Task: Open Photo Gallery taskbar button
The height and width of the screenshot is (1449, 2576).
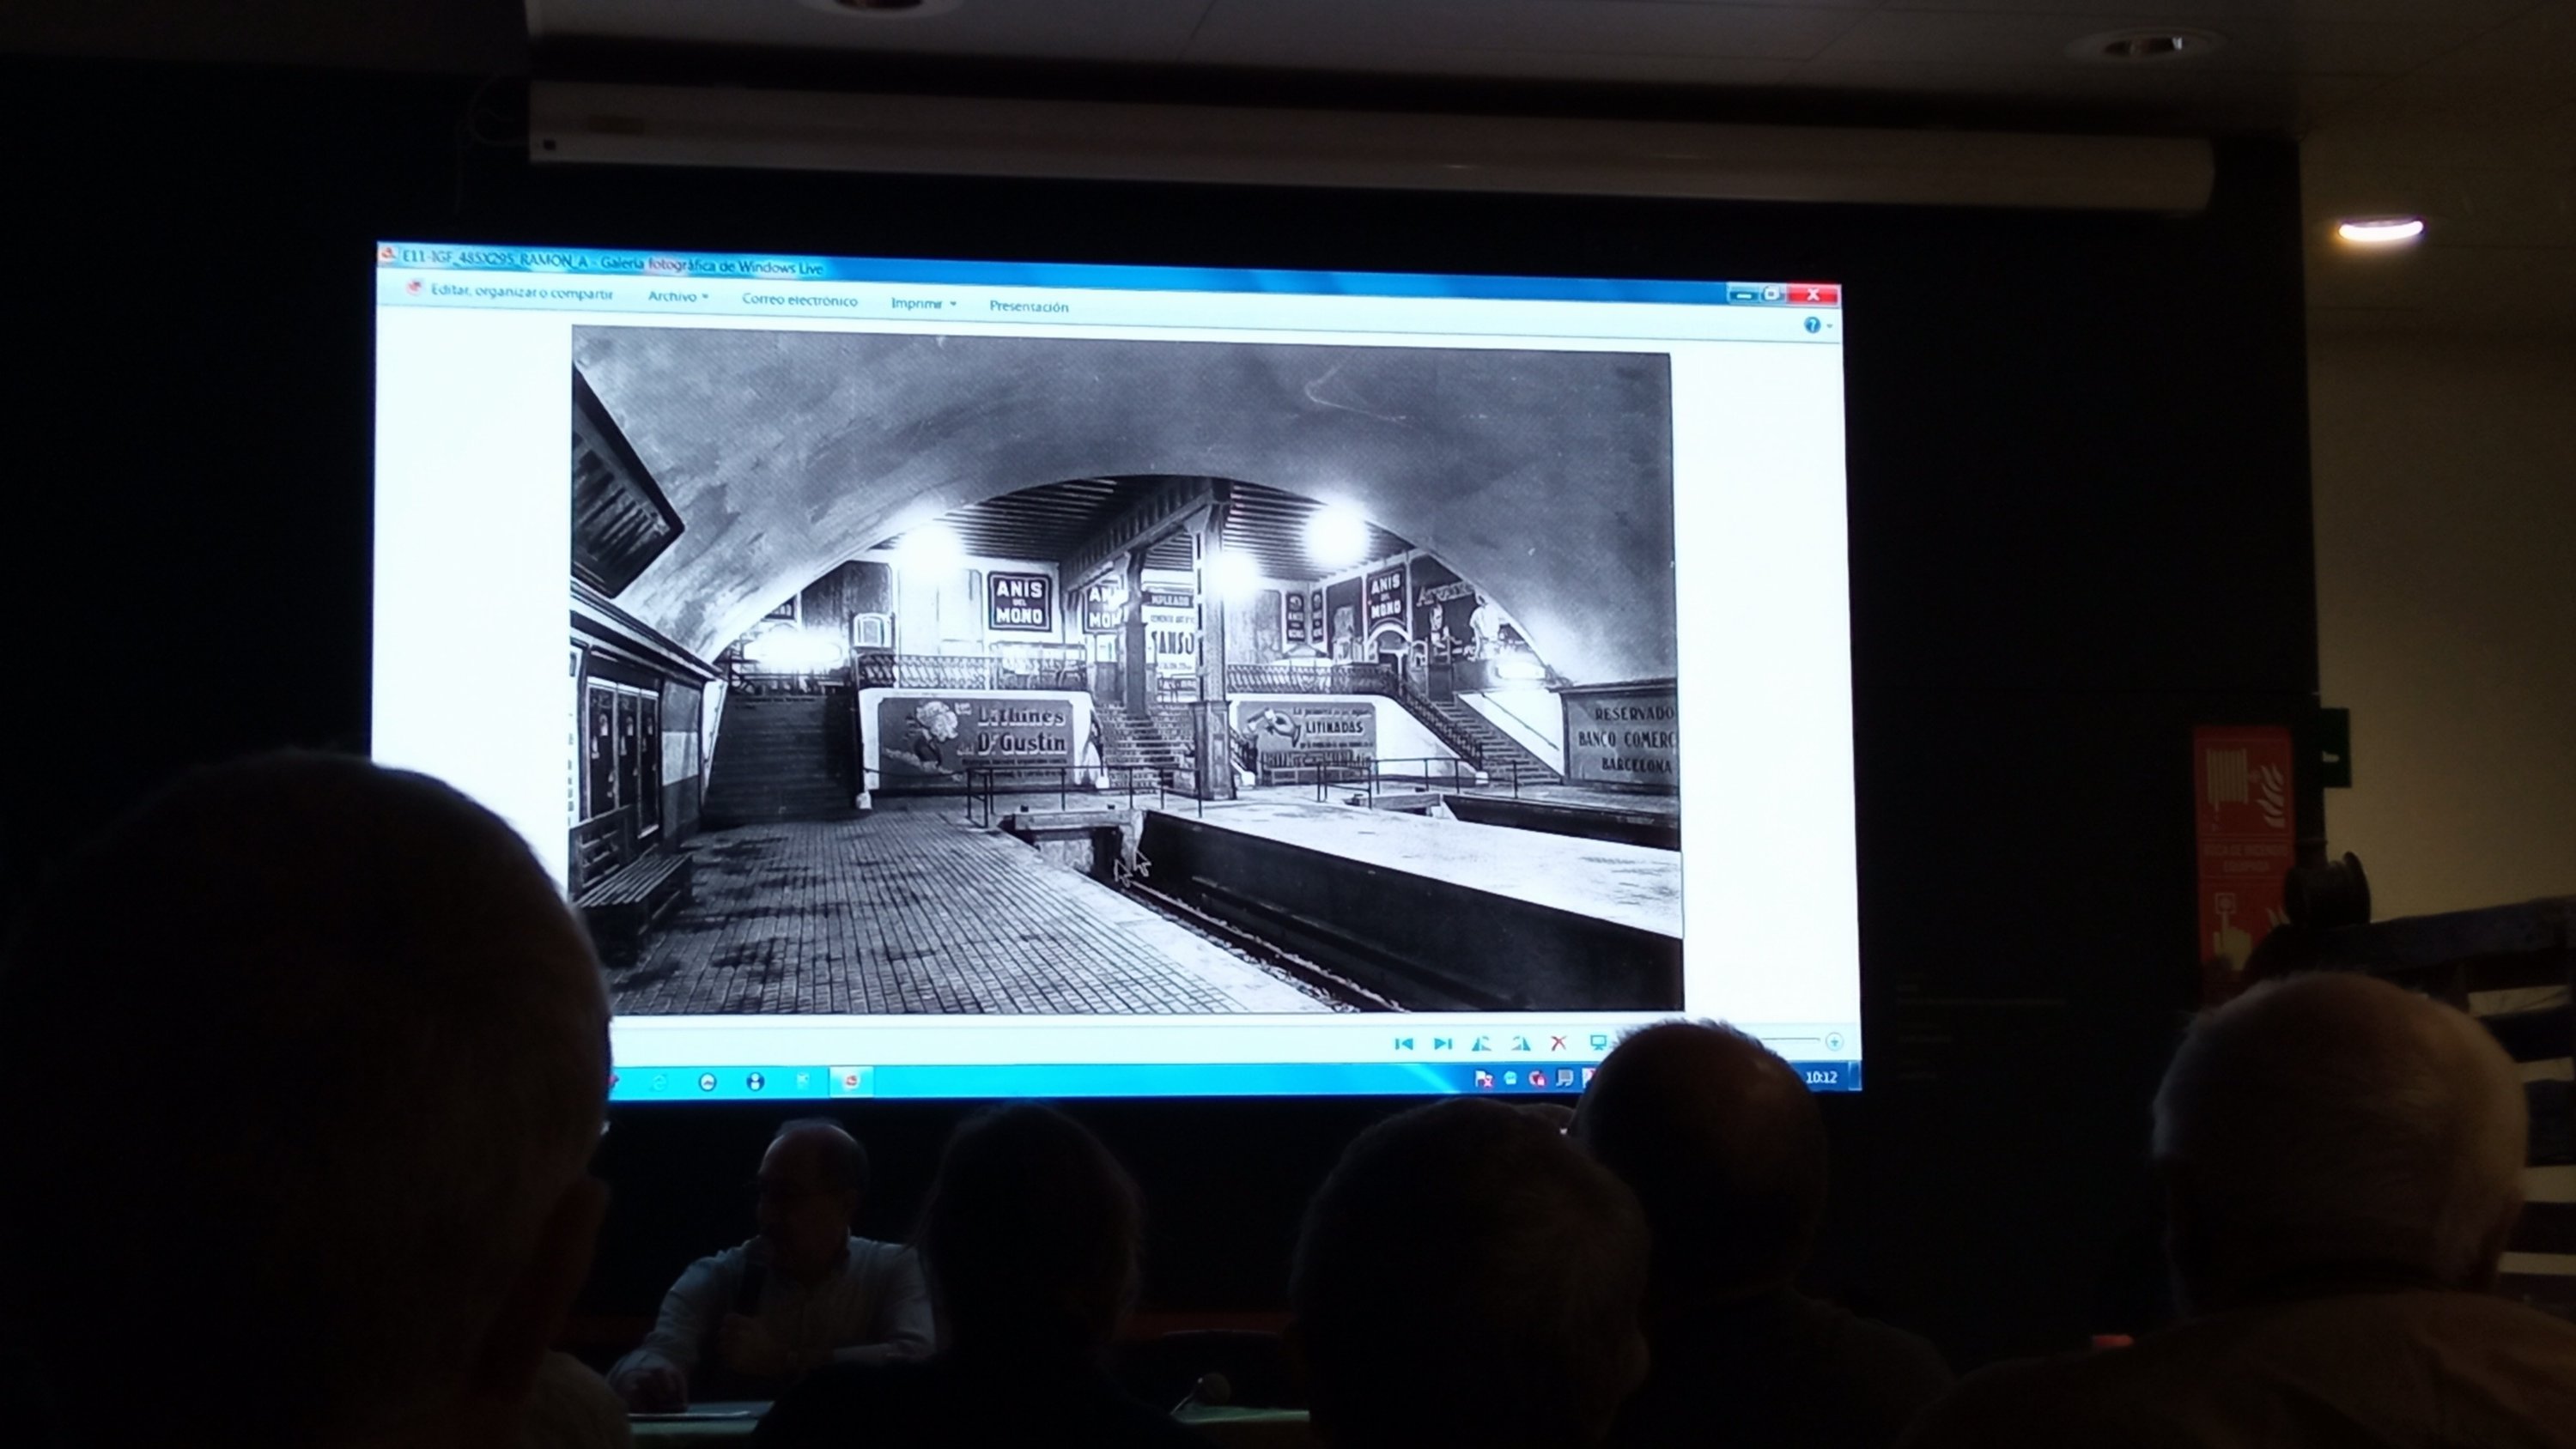Action: click(851, 1081)
